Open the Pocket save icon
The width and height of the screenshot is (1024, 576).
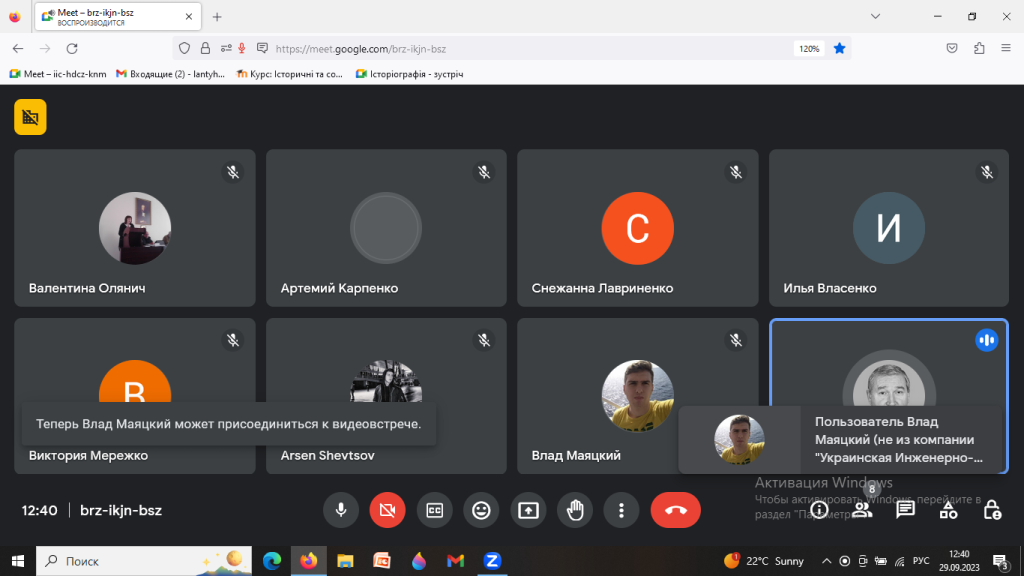point(952,48)
